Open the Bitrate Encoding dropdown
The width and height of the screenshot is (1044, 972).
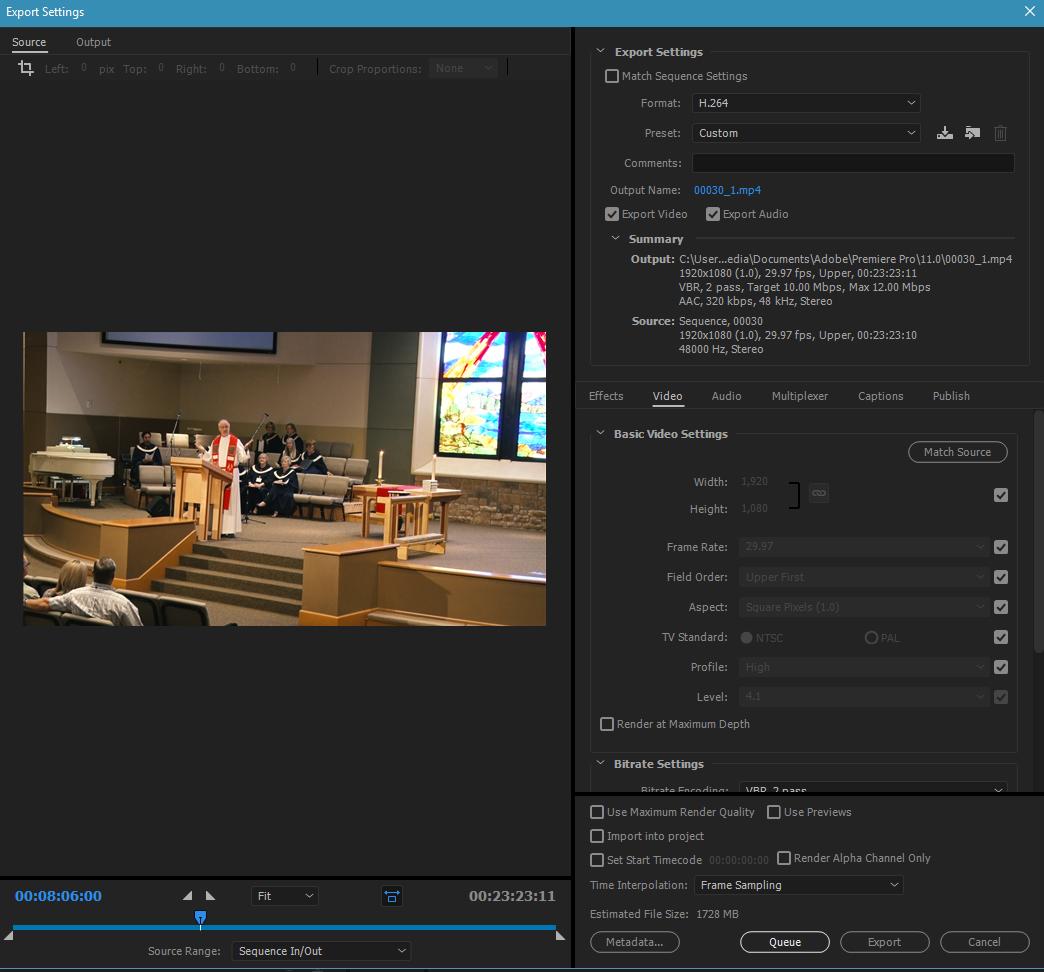873,788
